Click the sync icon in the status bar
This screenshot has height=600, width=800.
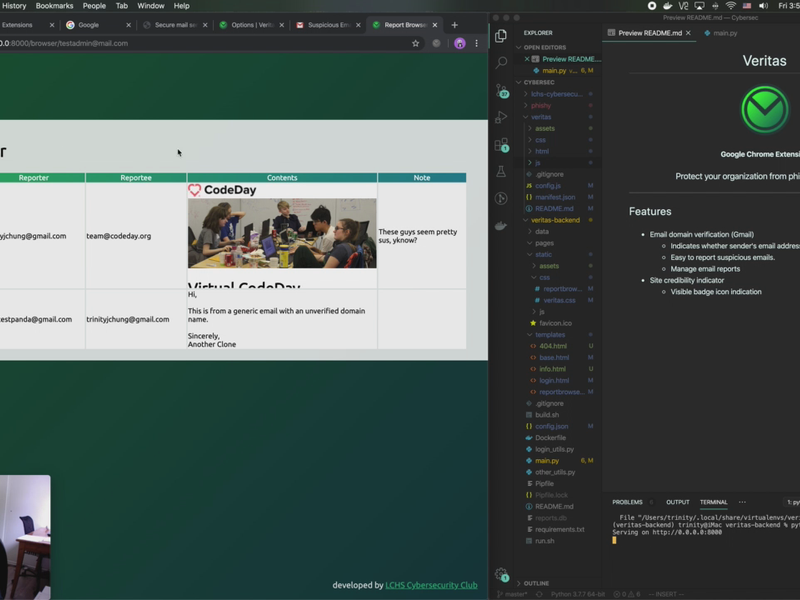tap(539, 594)
